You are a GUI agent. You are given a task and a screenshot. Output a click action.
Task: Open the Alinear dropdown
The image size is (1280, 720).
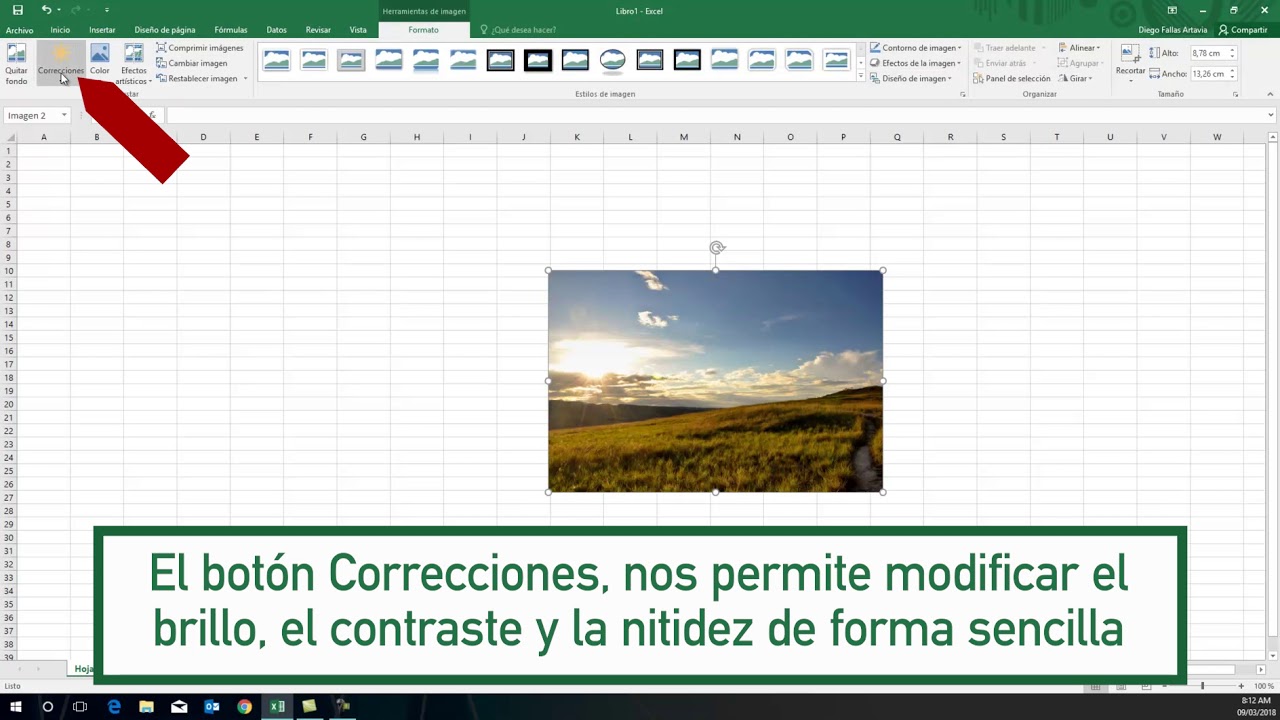1079,48
